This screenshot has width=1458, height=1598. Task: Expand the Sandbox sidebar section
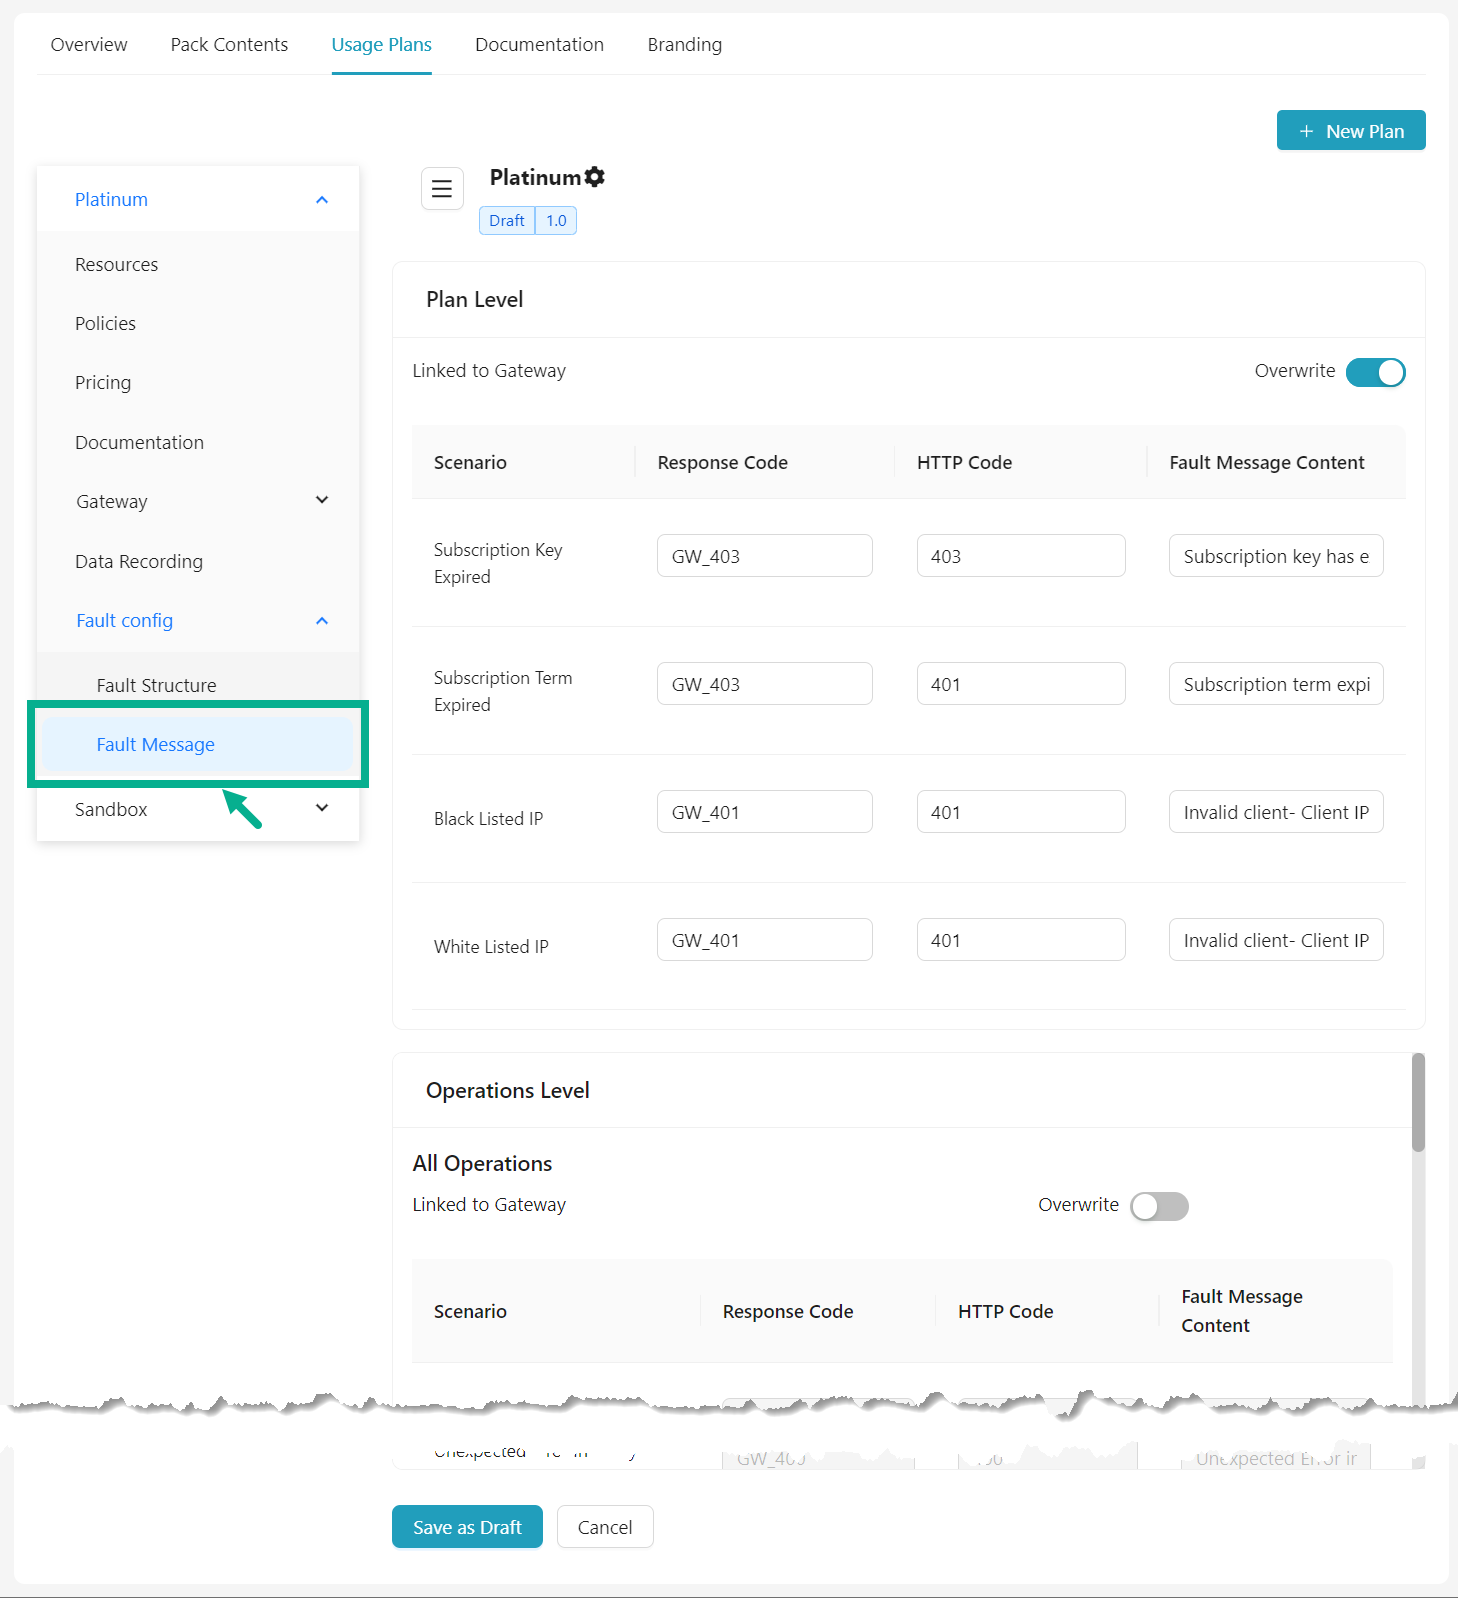322,809
